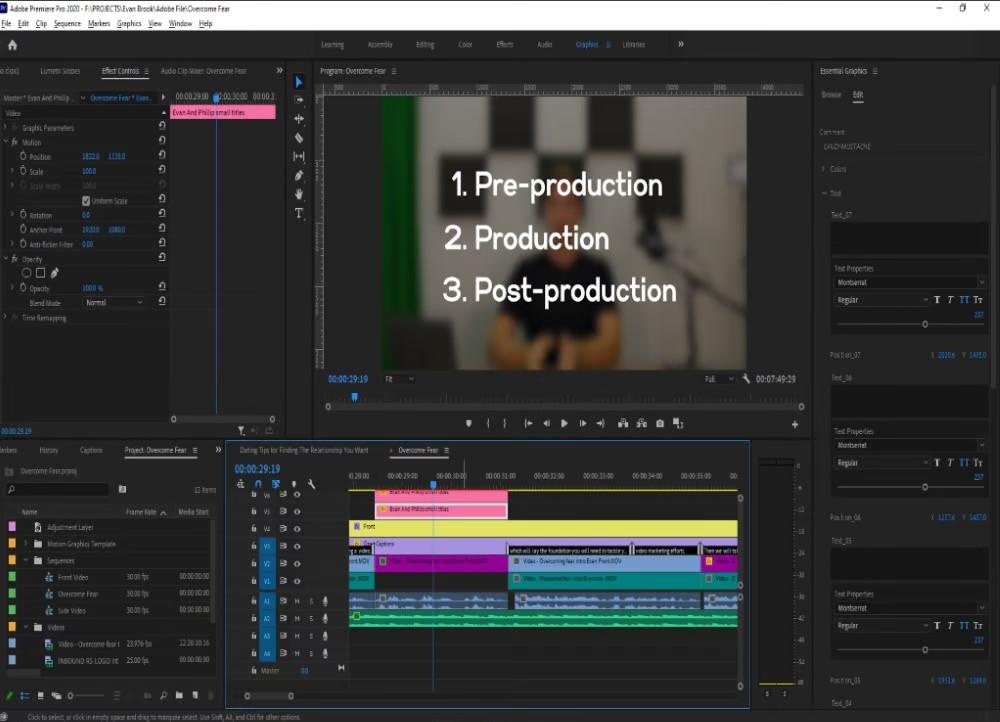
Task: Add a marker in Program monitor
Action: point(469,424)
